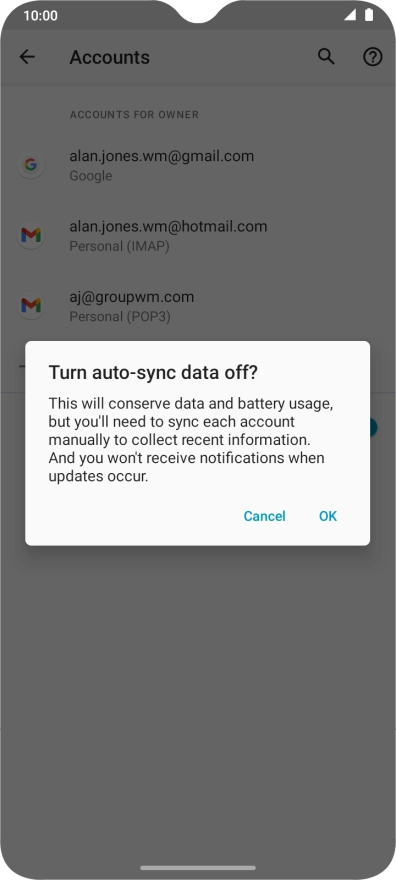Tap the home gesture bar
396x880 pixels.
tap(198, 868)
